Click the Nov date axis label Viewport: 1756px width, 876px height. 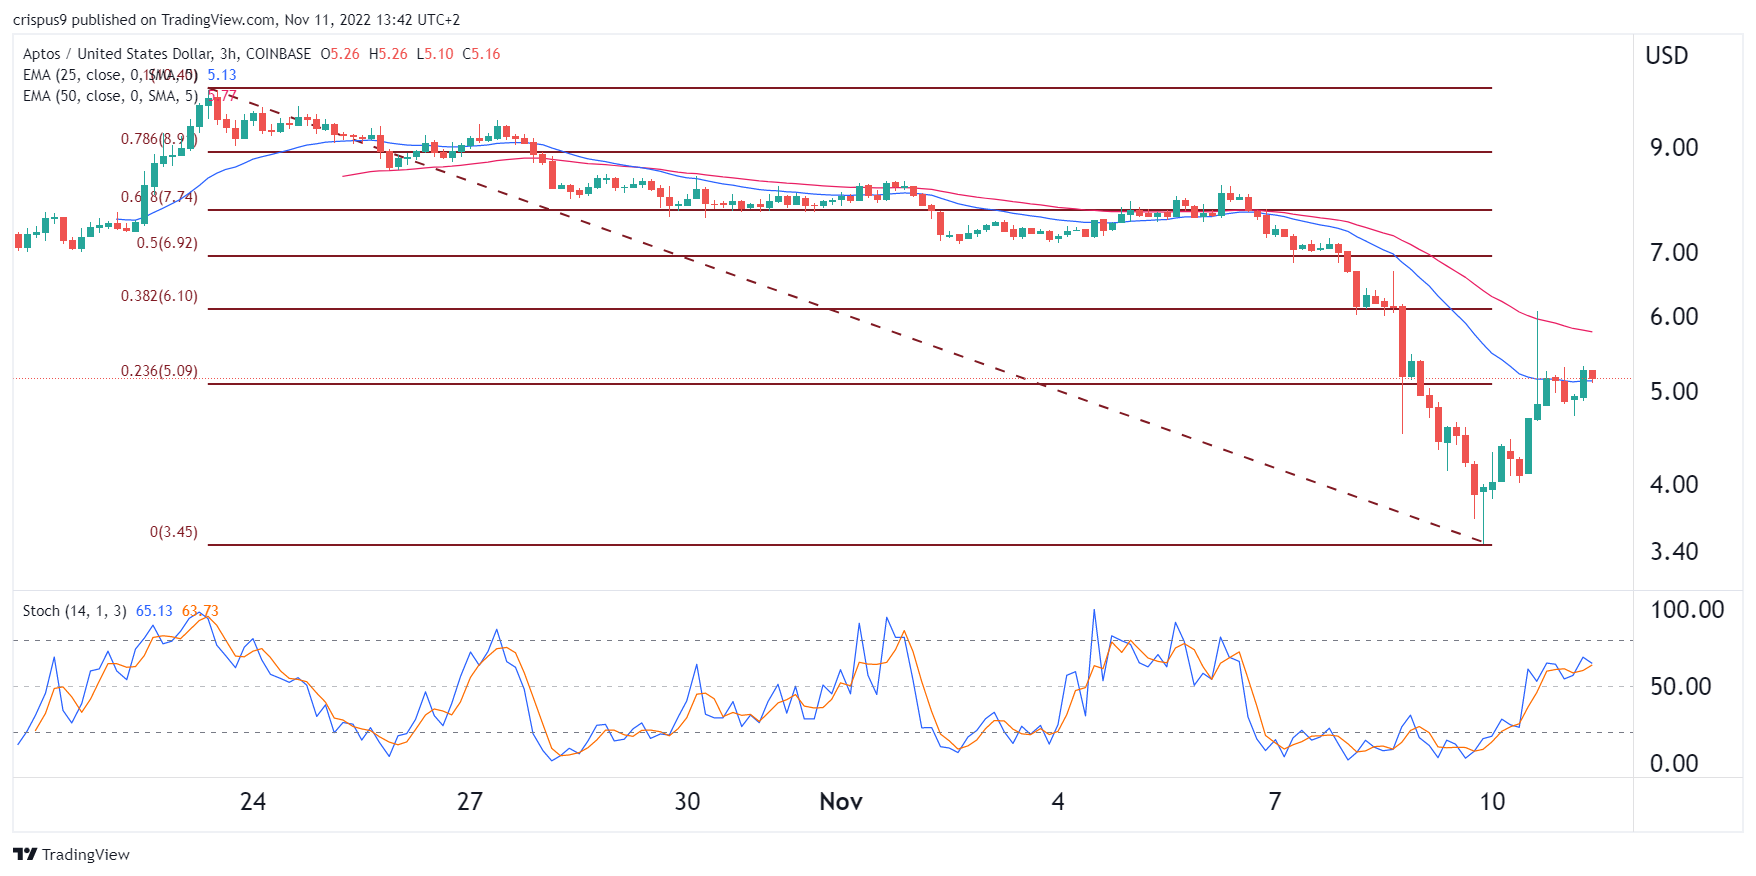[841, 802]
